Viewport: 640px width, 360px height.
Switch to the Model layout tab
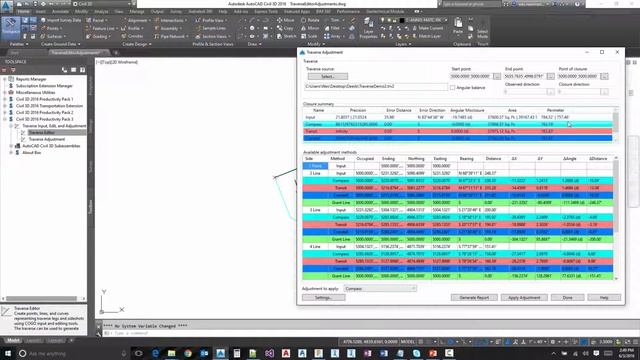[13, 340]
